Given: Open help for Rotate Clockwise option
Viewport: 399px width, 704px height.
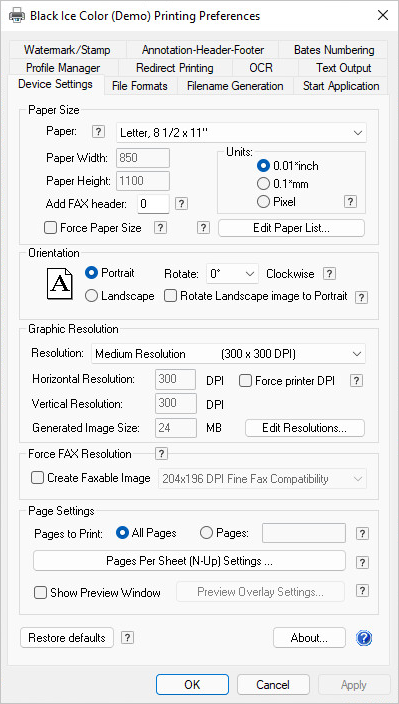Looking at the screenshot, I should pyautogui.click(x=330, y=273).
